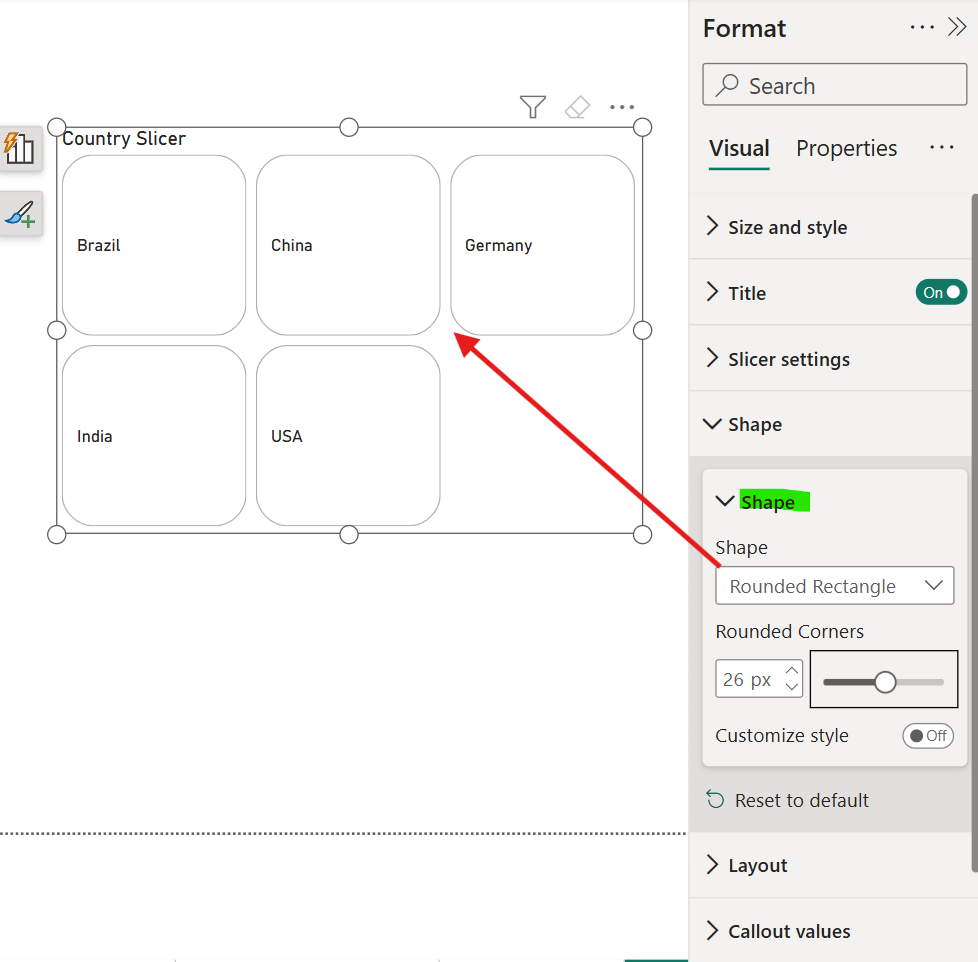Switch to the Properties tab
This screenshot has width=978, height=962.
tap(846, 147)
